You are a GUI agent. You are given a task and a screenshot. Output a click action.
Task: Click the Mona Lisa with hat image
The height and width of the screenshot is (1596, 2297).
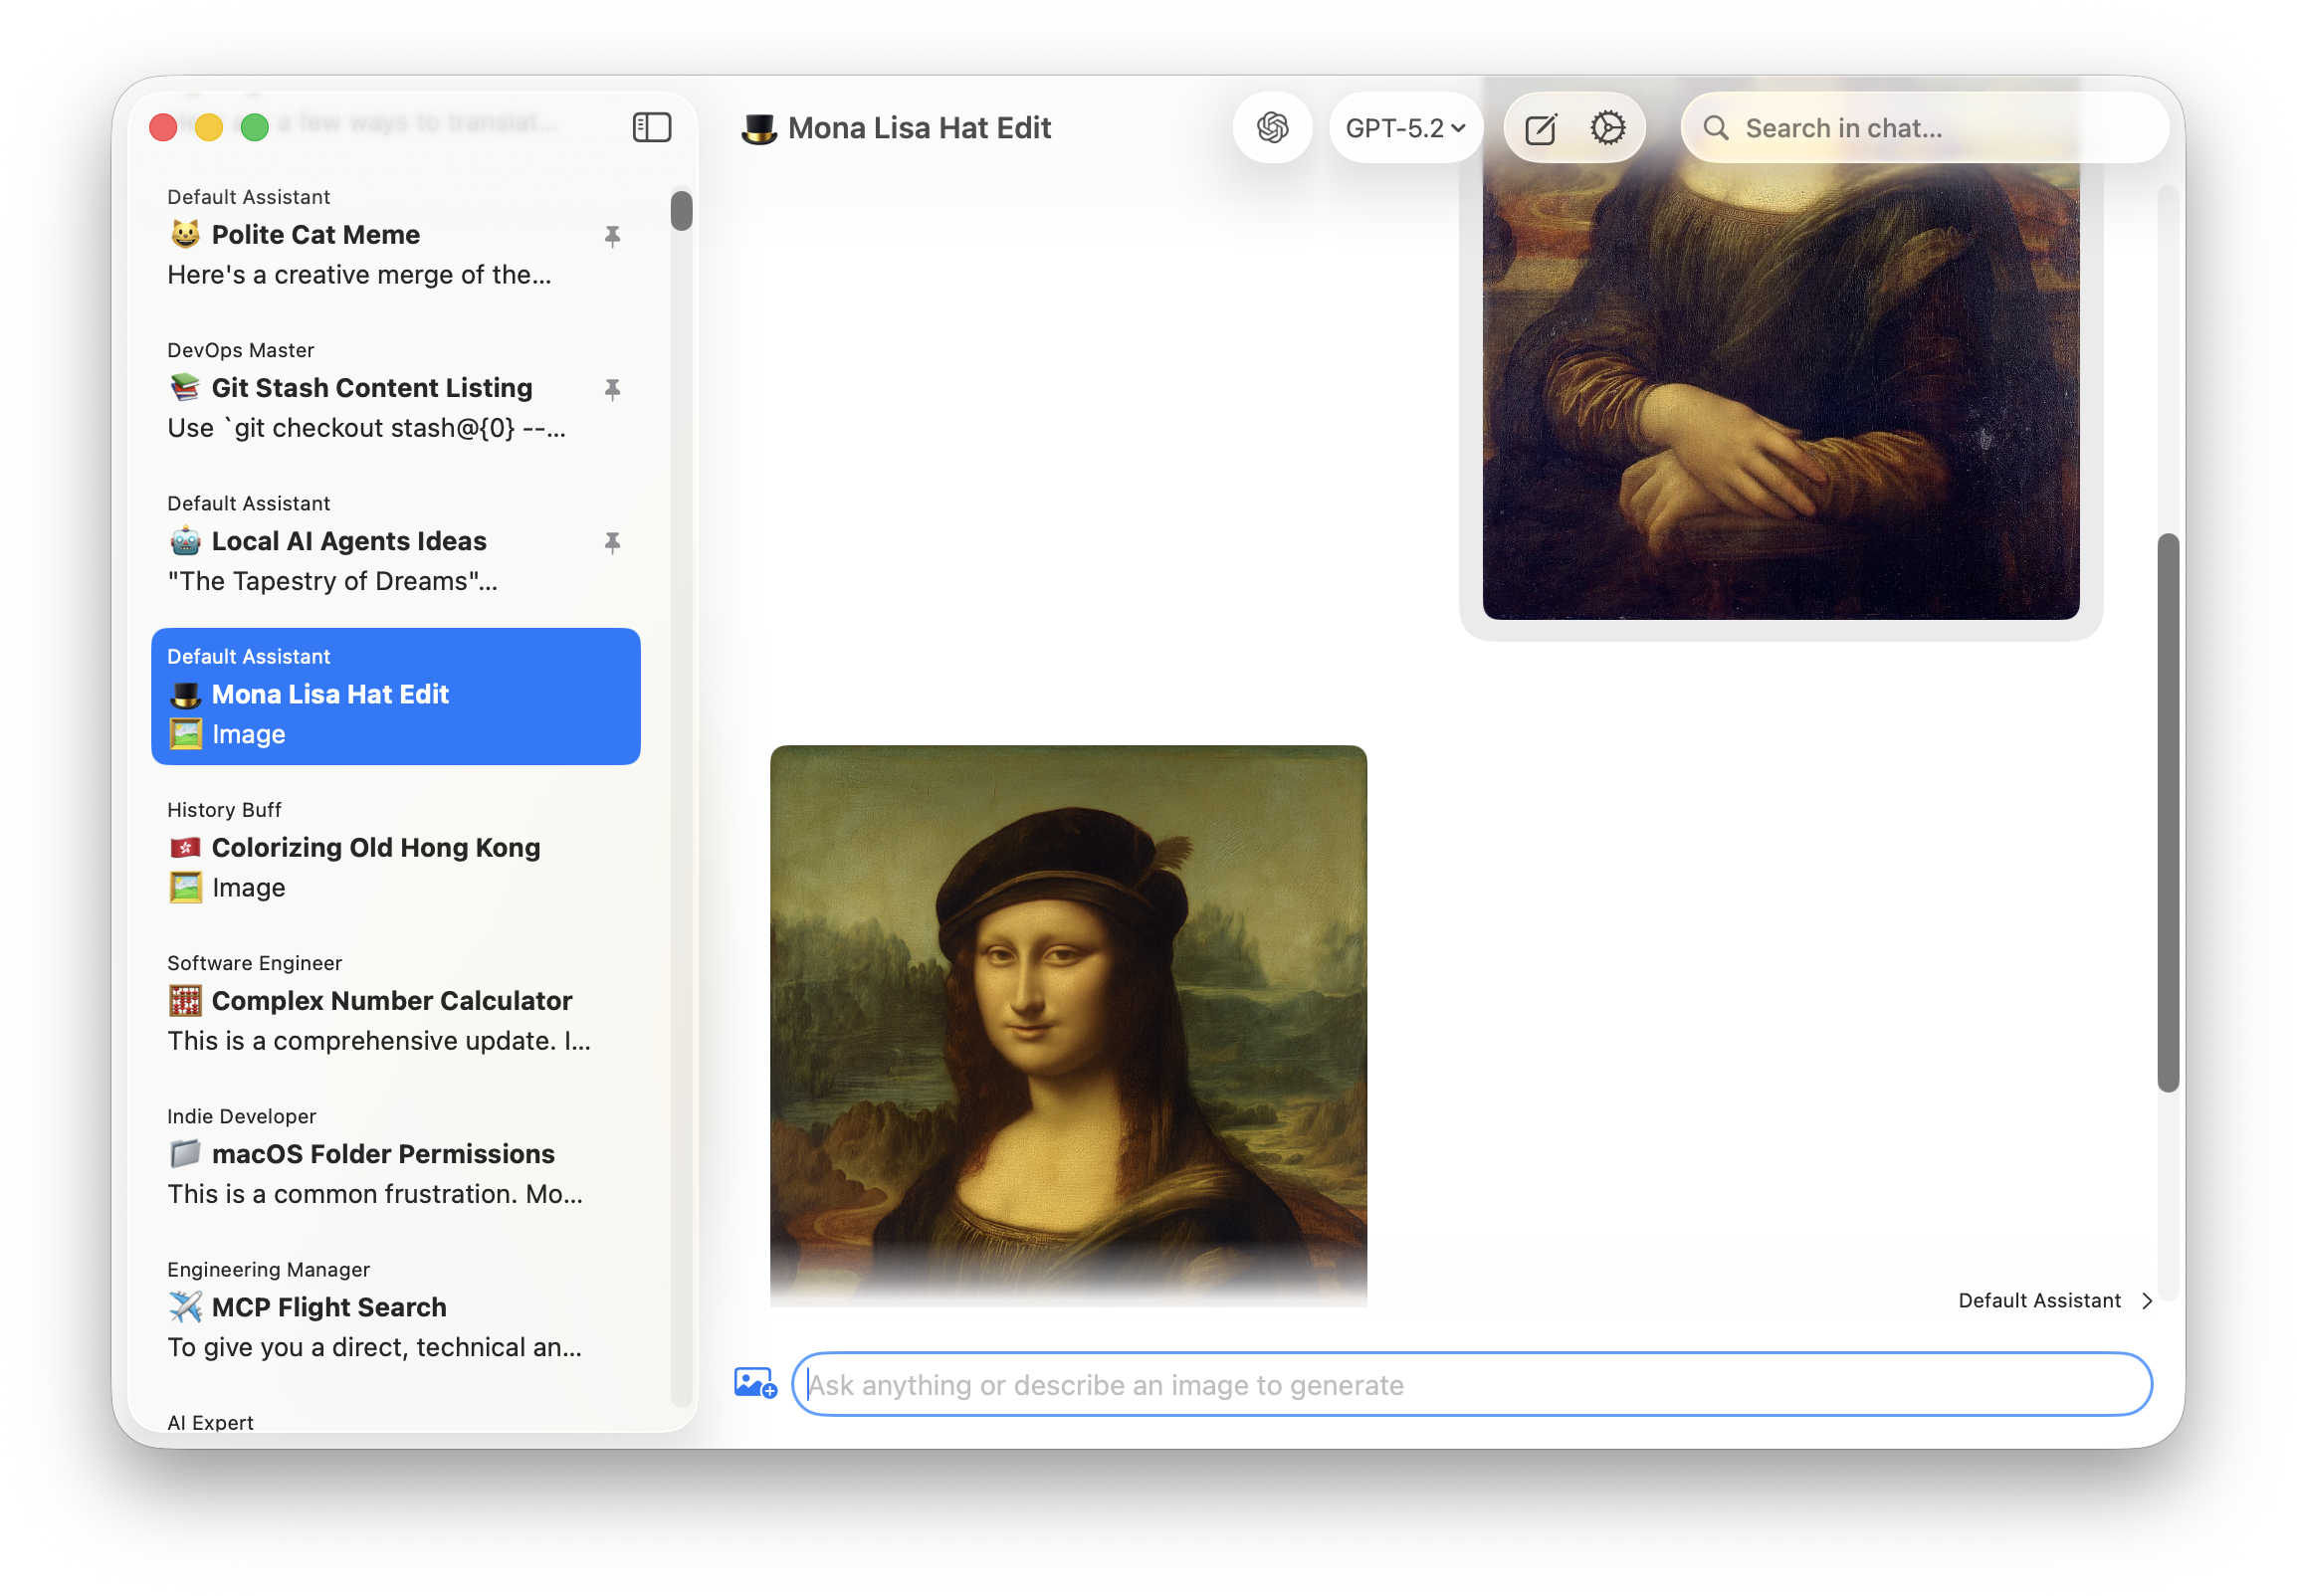tap(1067, 1020)
